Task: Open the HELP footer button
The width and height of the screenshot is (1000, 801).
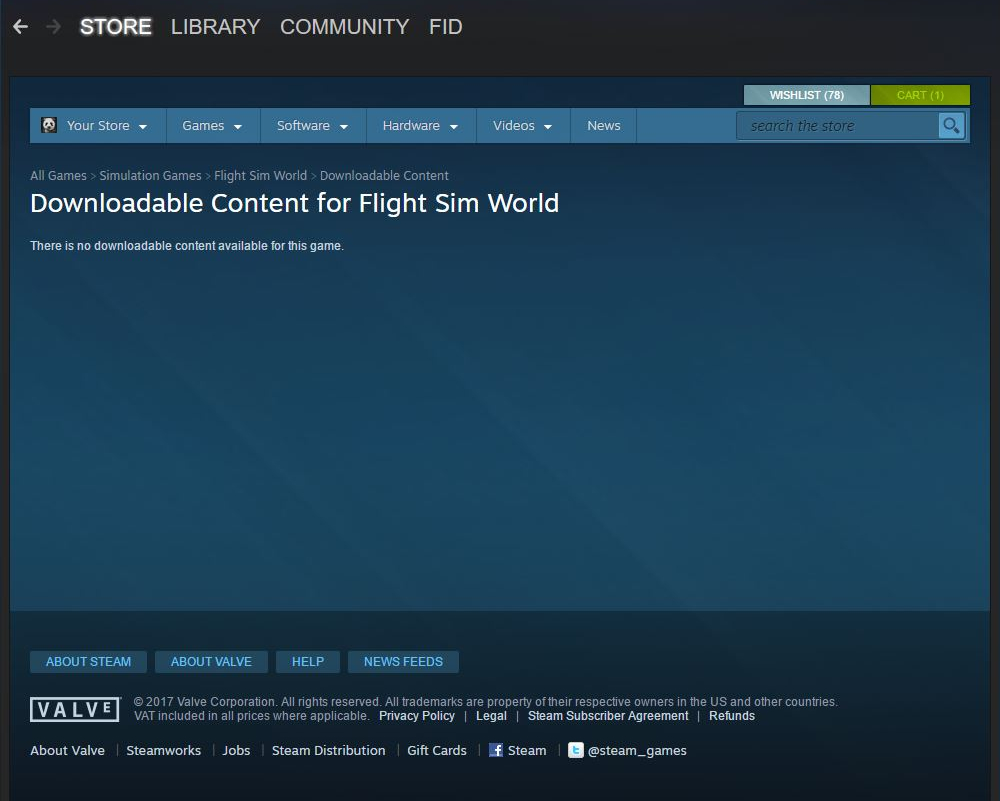Action: pos(307,661)
